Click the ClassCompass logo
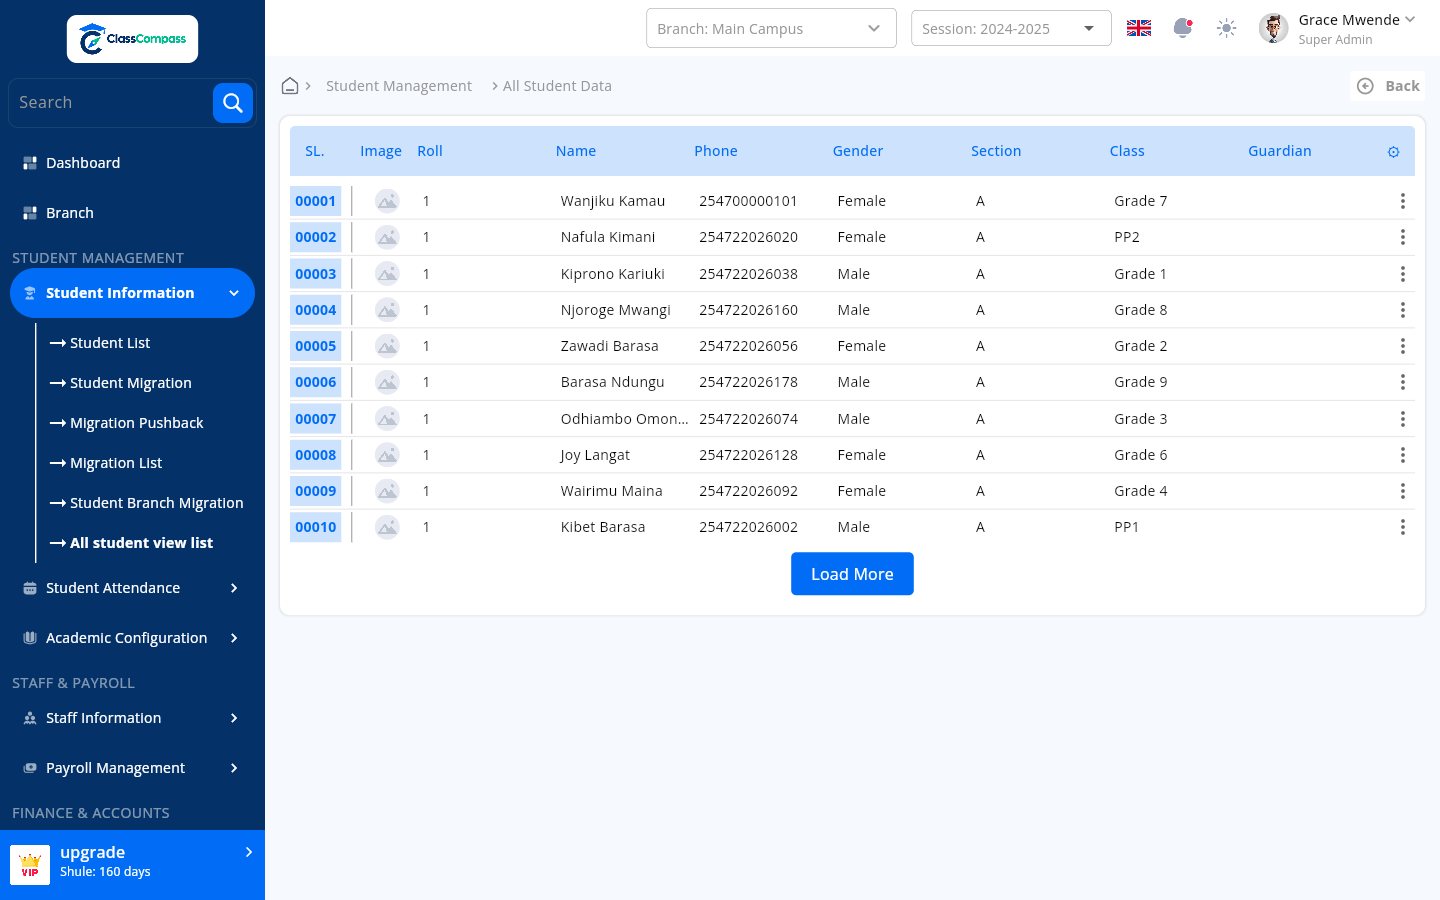 coord(132,39)
